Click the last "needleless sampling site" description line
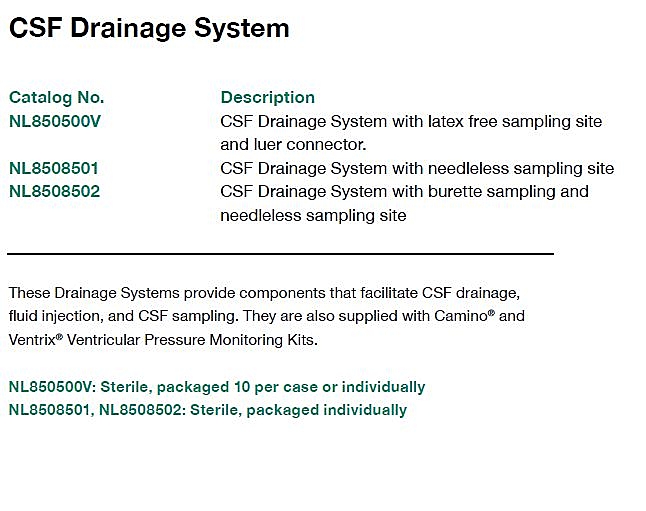This screenshot has width=646, height=511. click(x=313, y=215)
